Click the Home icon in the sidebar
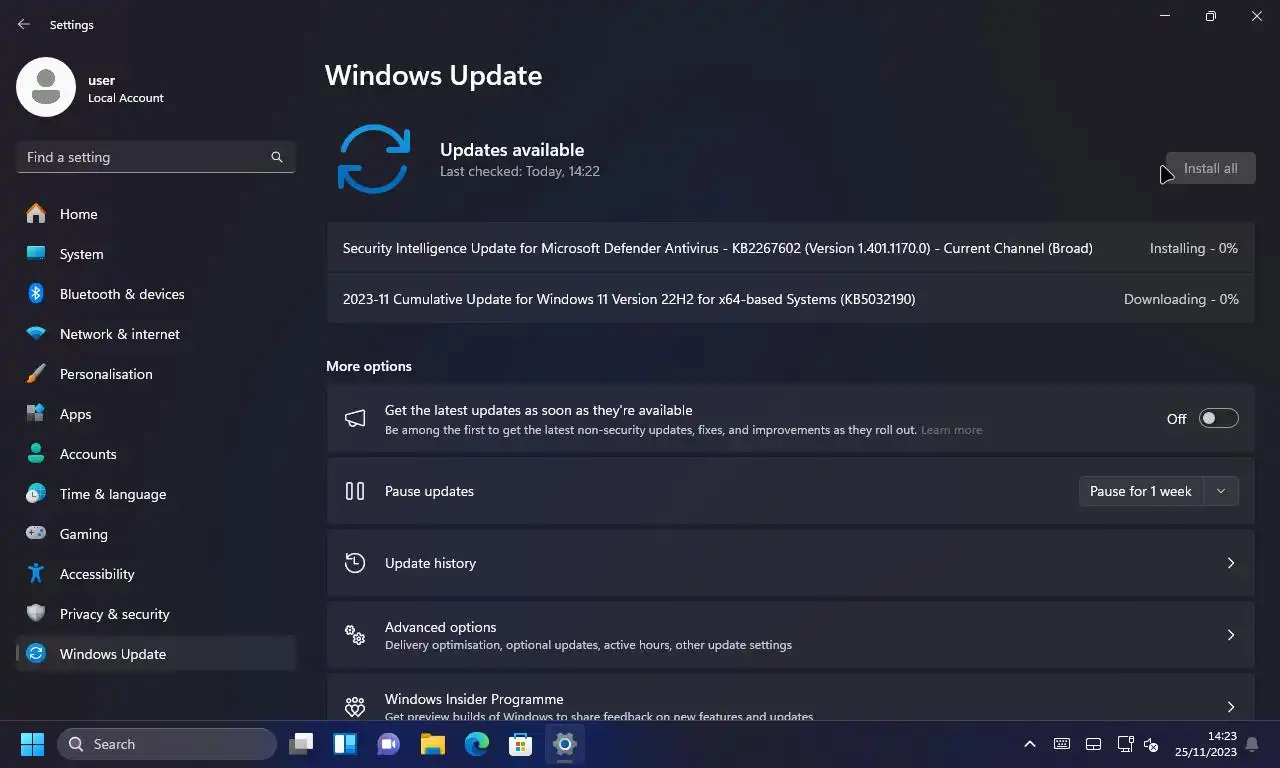This screenshot has height=768, width=1280. tap(36, 214)
